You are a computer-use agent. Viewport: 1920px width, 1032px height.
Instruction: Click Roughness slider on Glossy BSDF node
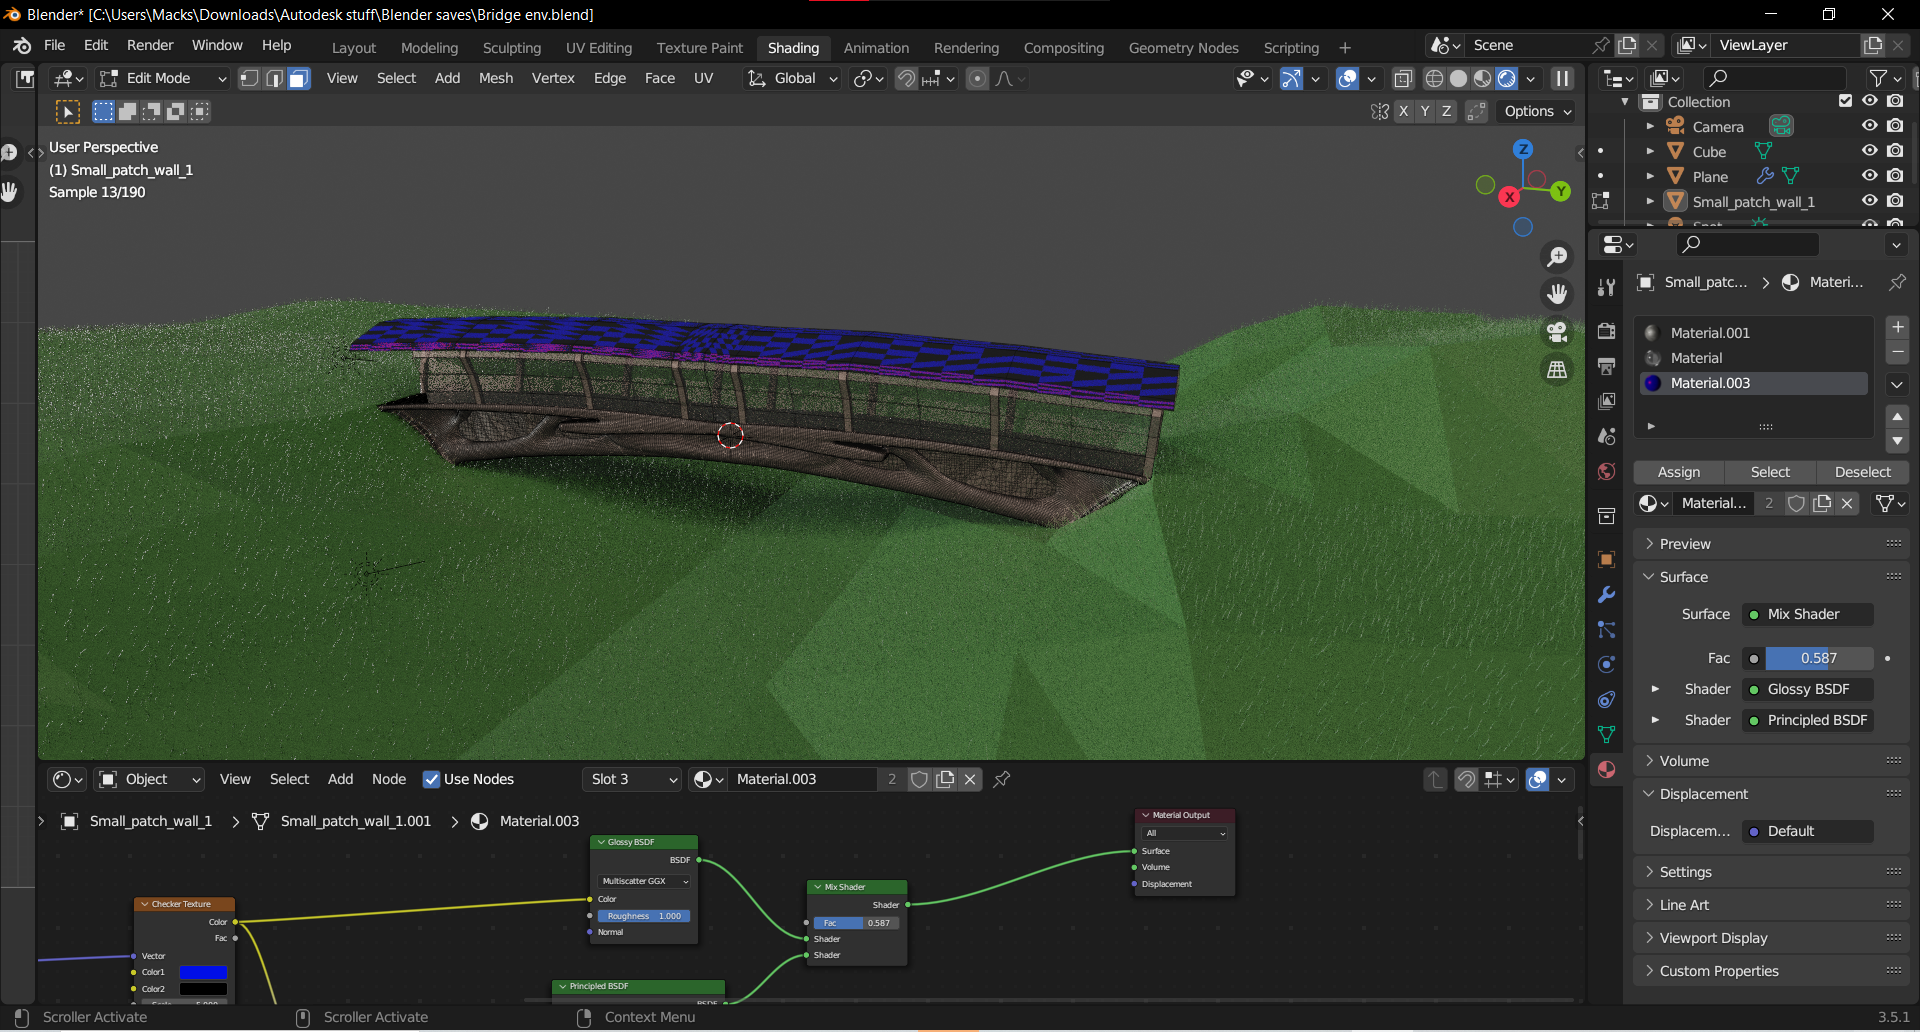click(644, 916)
